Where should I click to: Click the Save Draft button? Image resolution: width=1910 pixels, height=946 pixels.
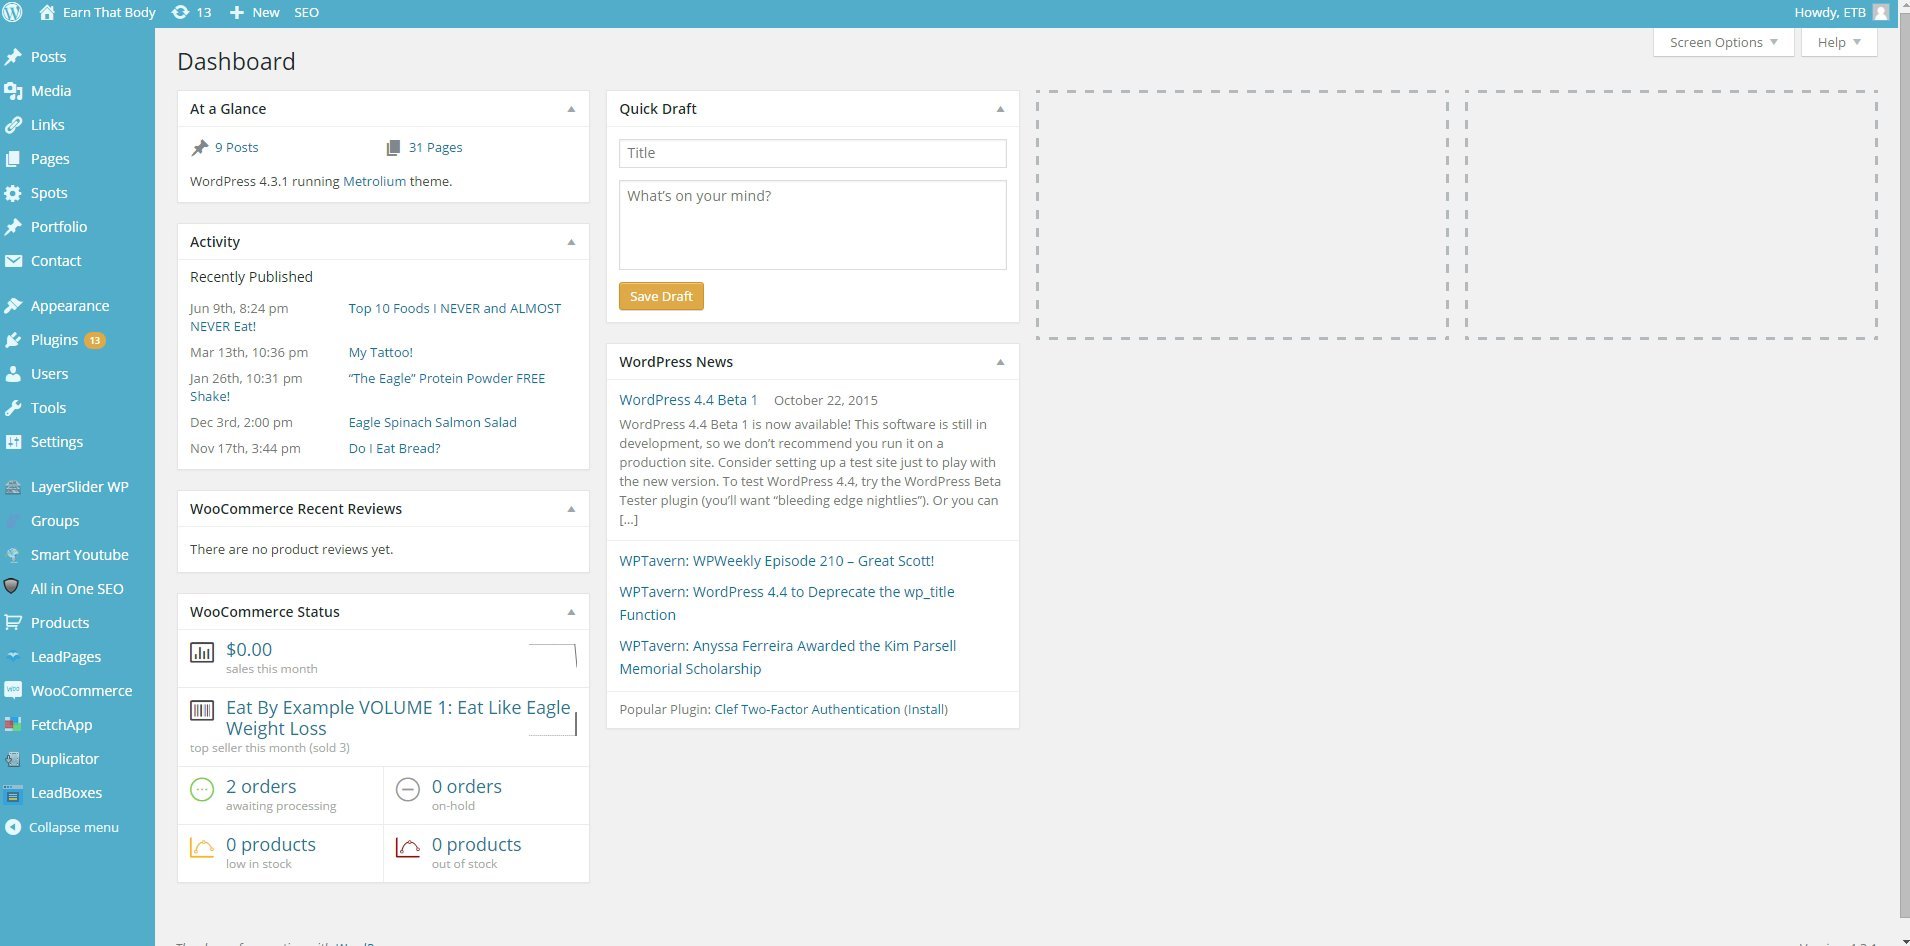661,296
